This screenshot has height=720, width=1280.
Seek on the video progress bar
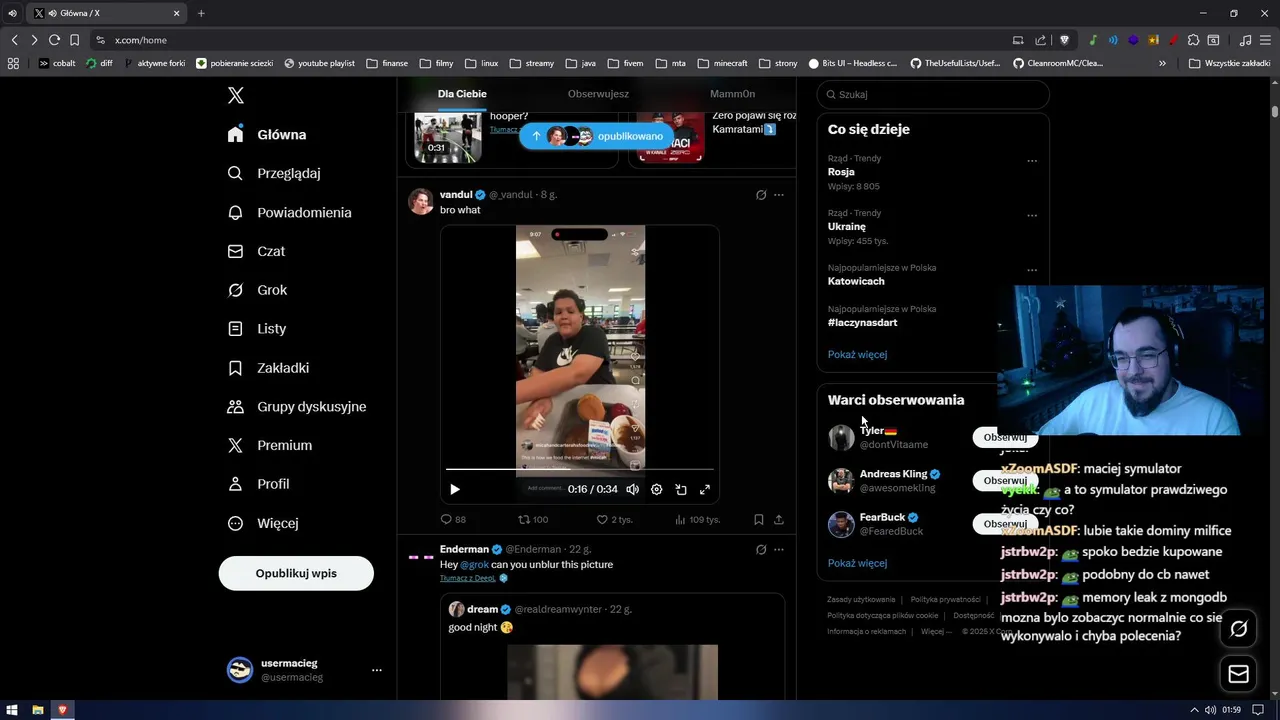tap(580, 468)
